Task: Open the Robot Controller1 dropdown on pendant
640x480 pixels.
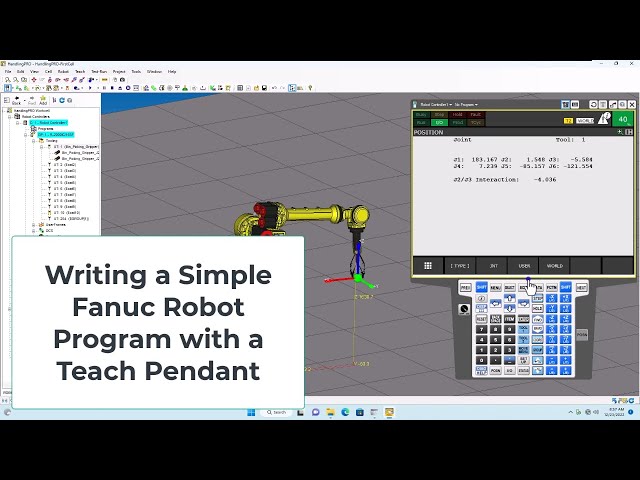Action: (x=436, y=105)
